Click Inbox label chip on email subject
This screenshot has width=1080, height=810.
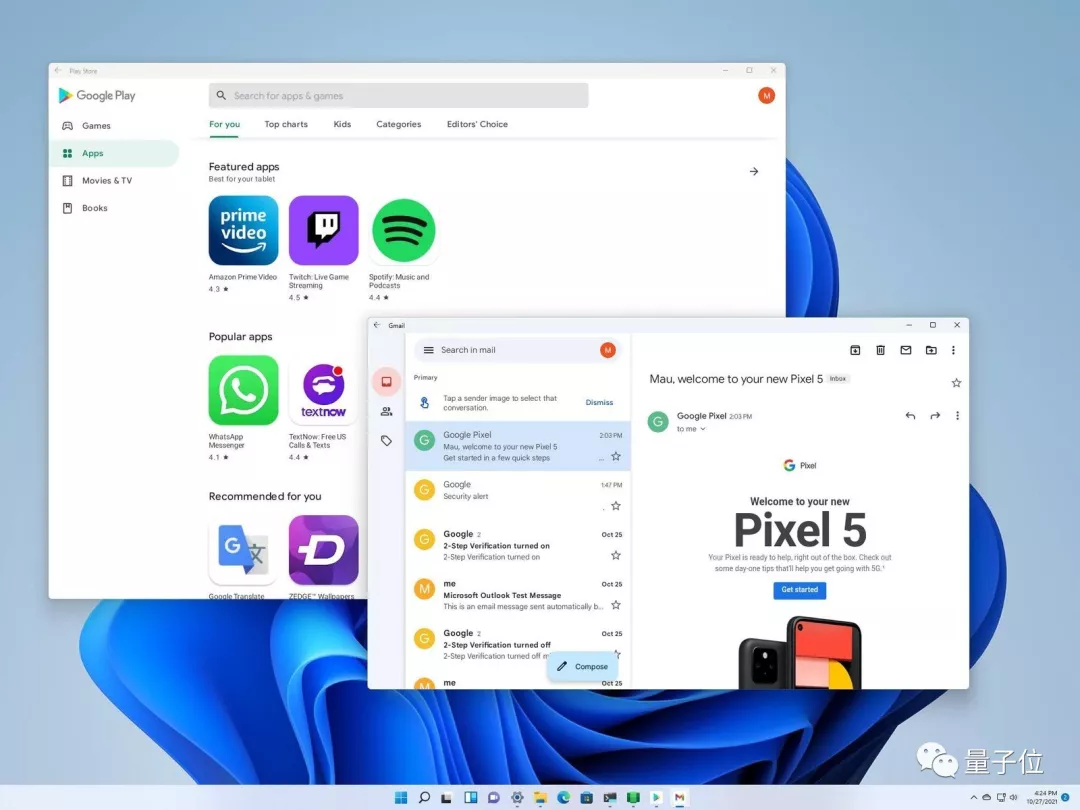click(838, 379)
